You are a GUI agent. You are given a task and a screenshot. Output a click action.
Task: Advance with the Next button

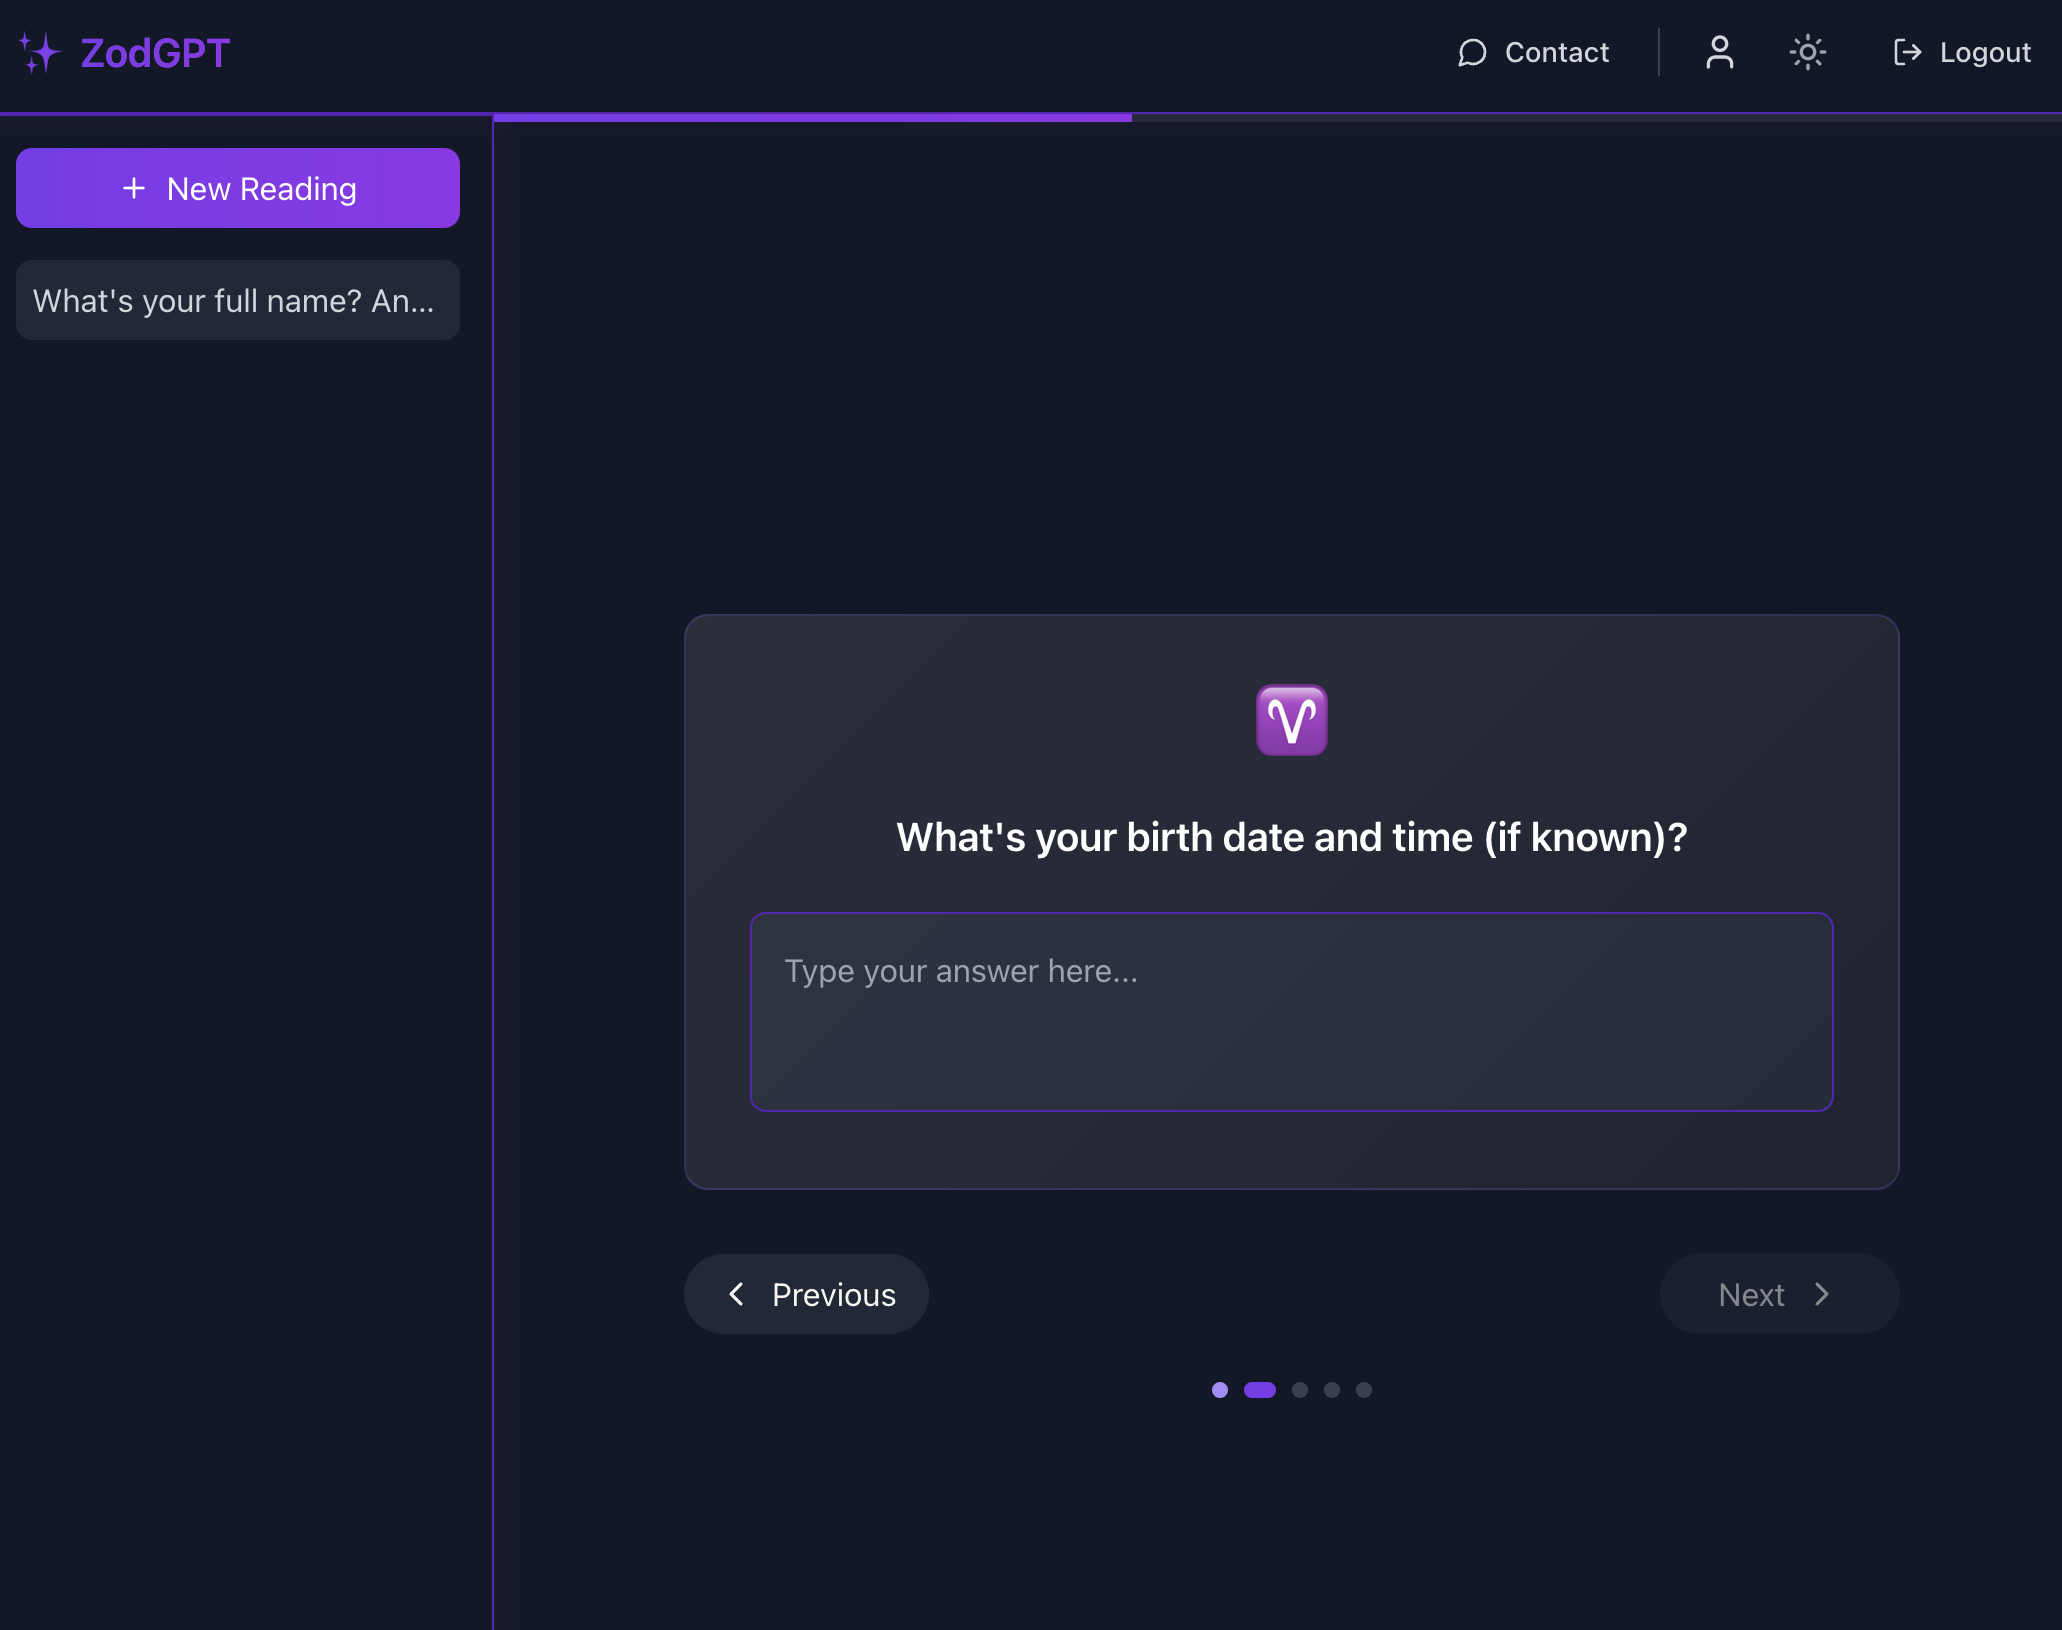(1779, 1294)
